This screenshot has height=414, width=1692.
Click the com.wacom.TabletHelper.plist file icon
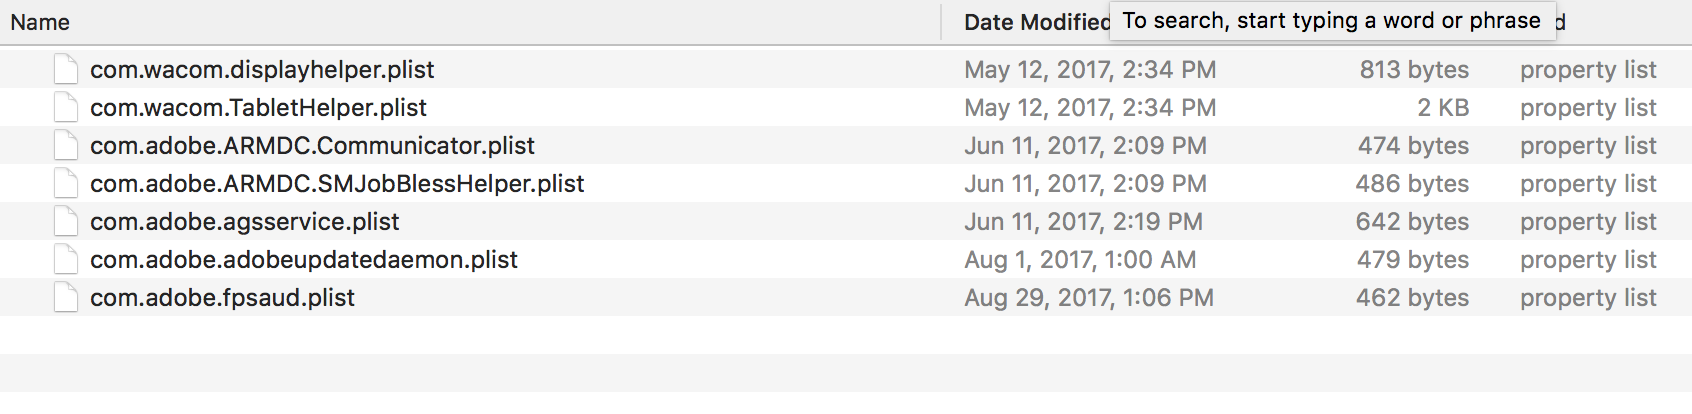click(66, 108)
